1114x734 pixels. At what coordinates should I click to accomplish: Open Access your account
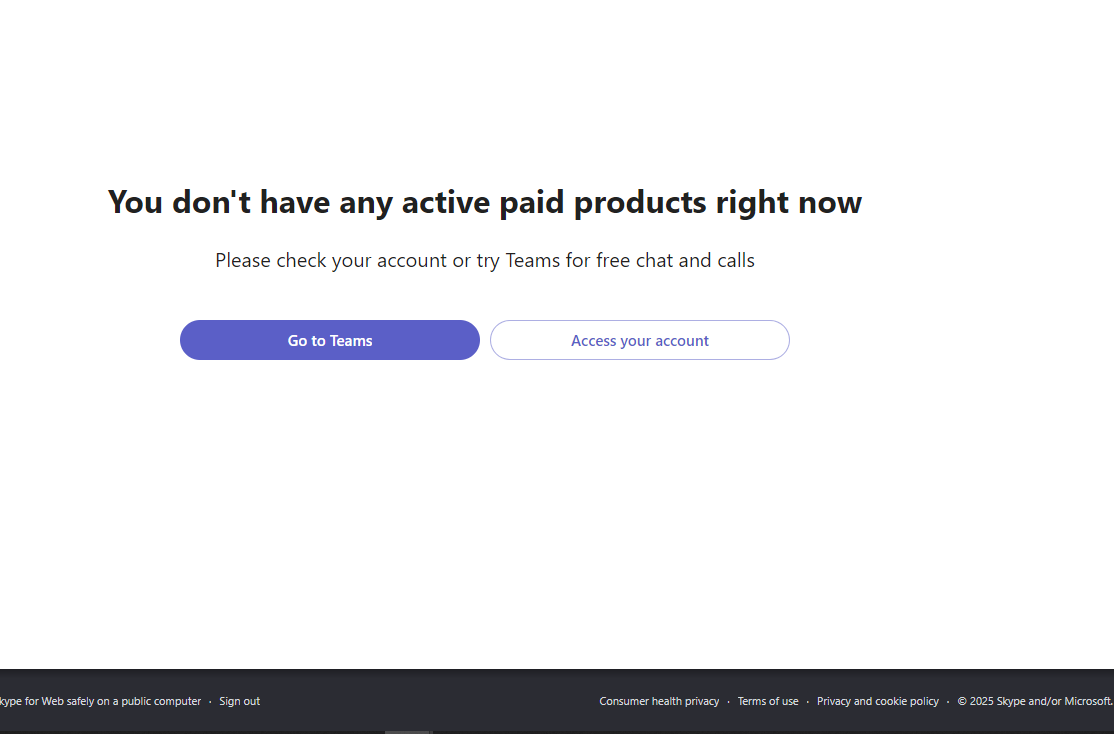click(x=639, y=340)
